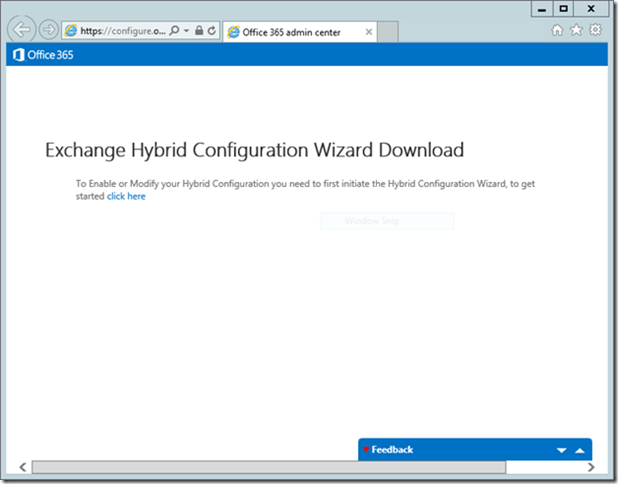
Task: Select the Office 365 admin center tab
Action: [300, 32]
